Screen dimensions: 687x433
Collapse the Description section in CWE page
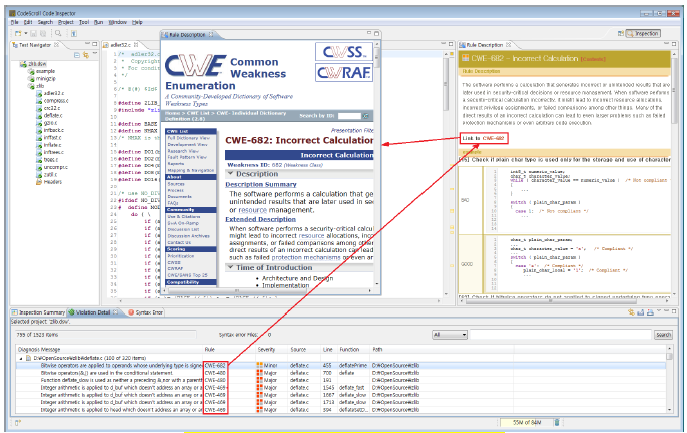(230, 174)
